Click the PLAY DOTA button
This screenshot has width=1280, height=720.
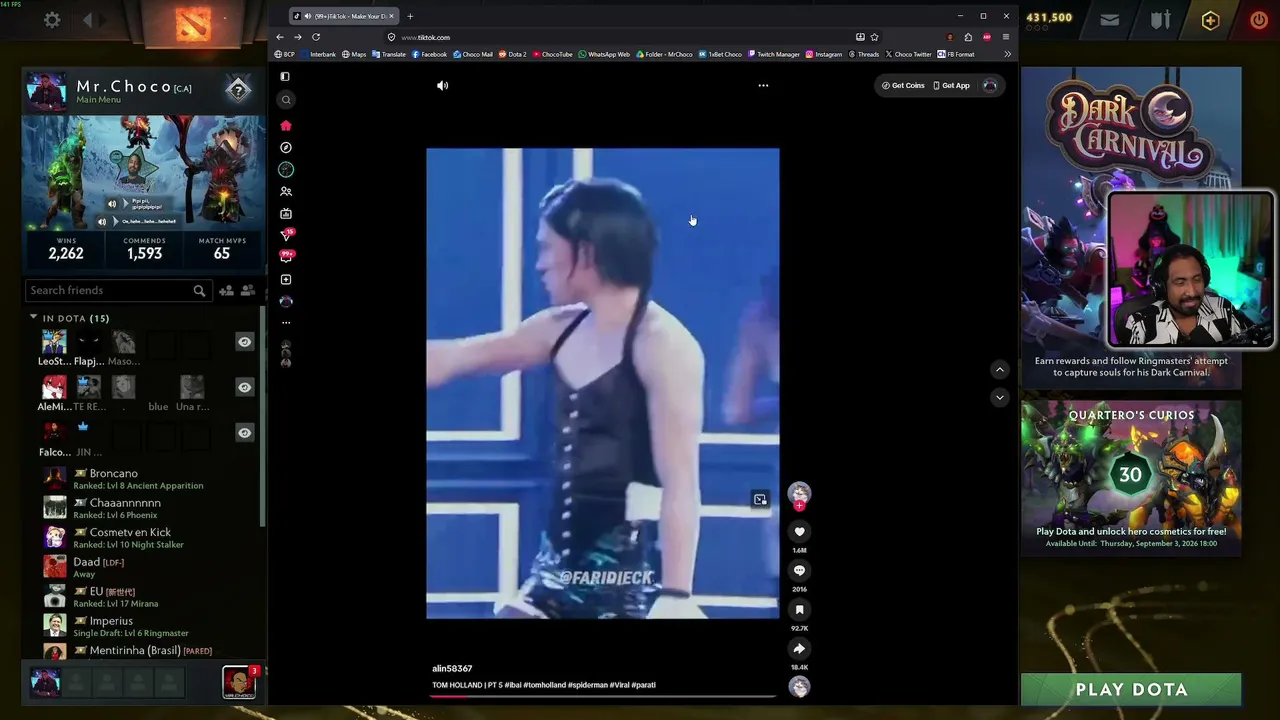(1131, 690)
